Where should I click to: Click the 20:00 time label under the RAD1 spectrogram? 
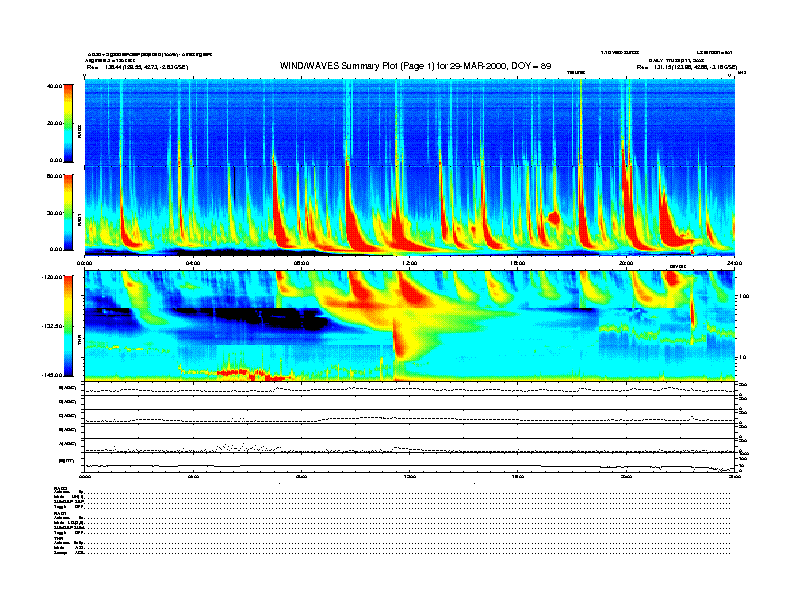pos(626,263)
